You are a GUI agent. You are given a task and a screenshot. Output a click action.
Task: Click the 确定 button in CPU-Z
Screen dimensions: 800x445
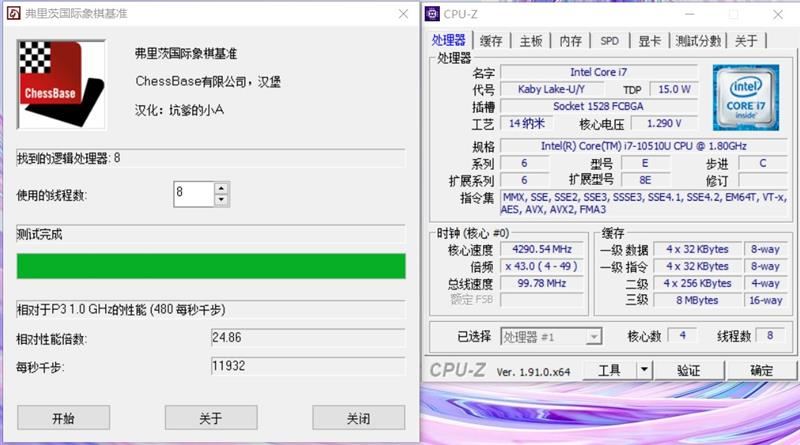click(x=761, y=370)
